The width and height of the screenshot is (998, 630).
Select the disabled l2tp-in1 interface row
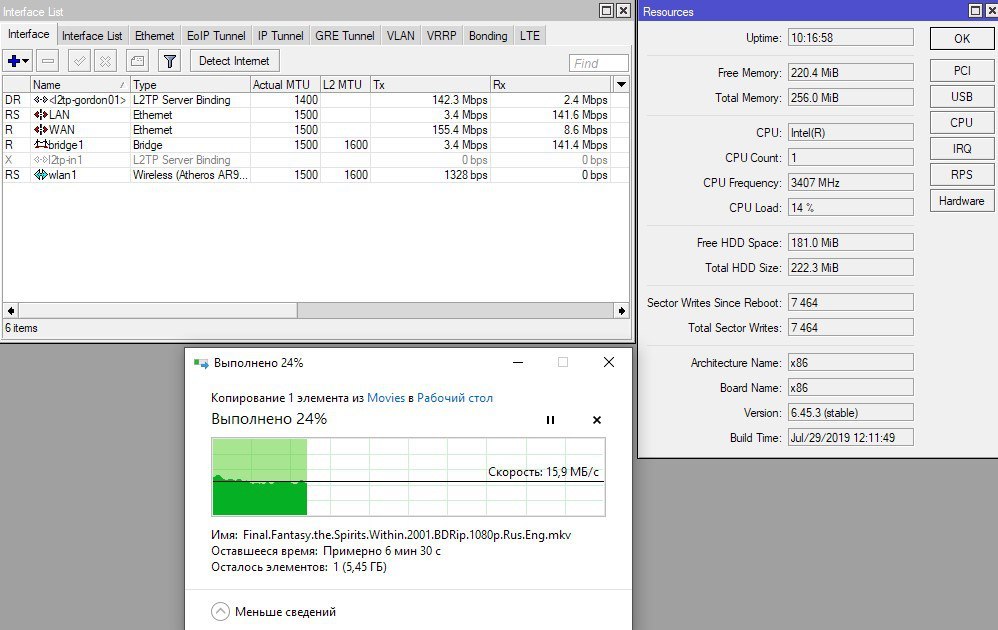point(306,160)
